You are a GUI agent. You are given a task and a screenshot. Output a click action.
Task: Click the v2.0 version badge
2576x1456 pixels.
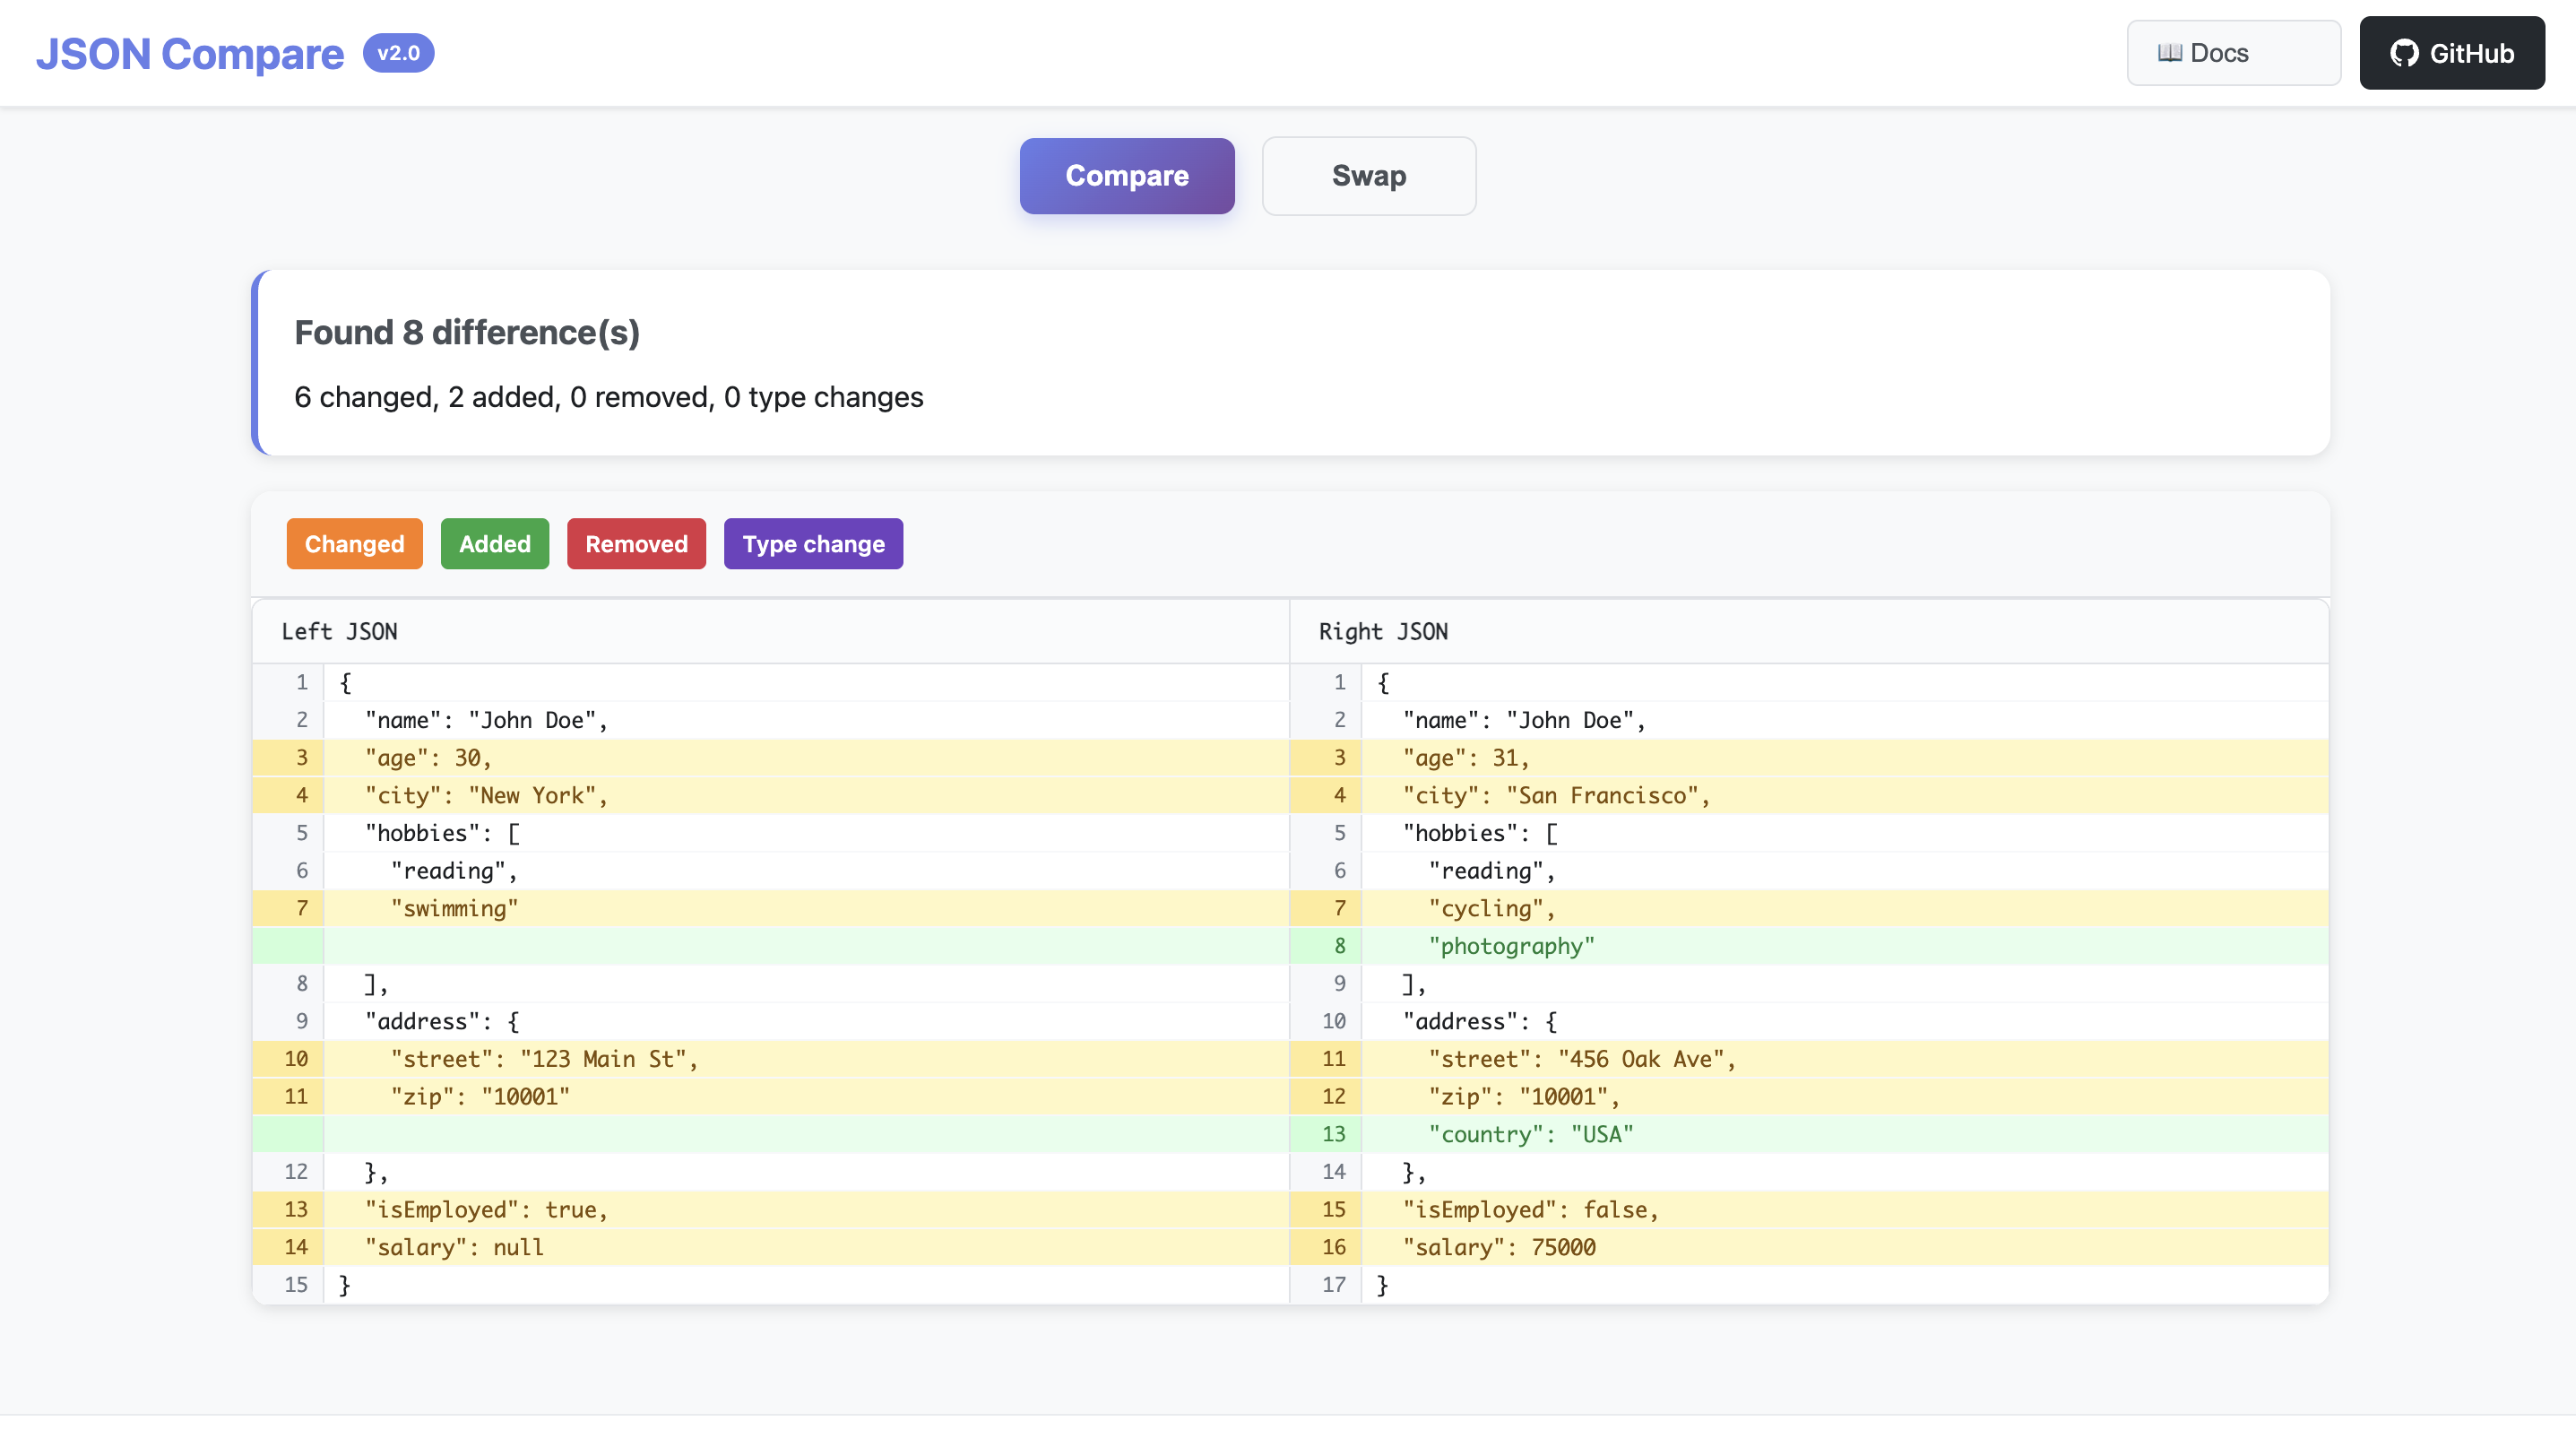coord(398,53)
